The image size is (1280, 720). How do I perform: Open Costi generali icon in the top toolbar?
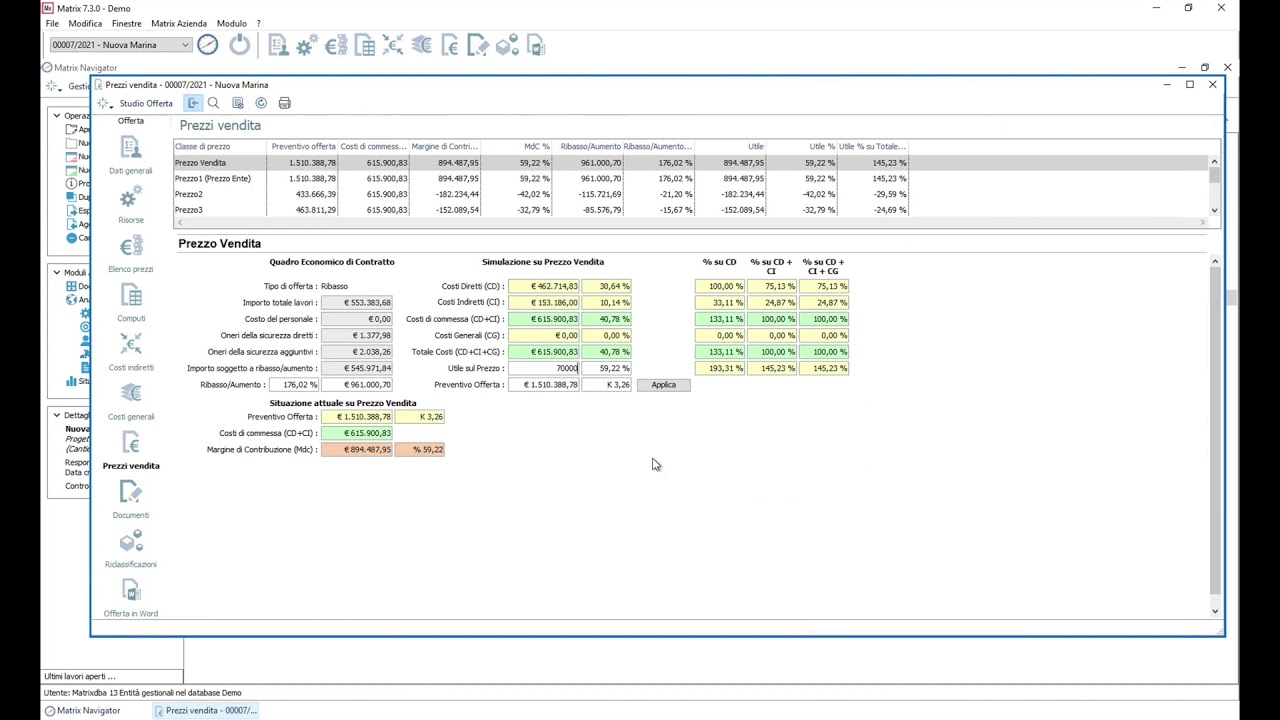point(422,45)
